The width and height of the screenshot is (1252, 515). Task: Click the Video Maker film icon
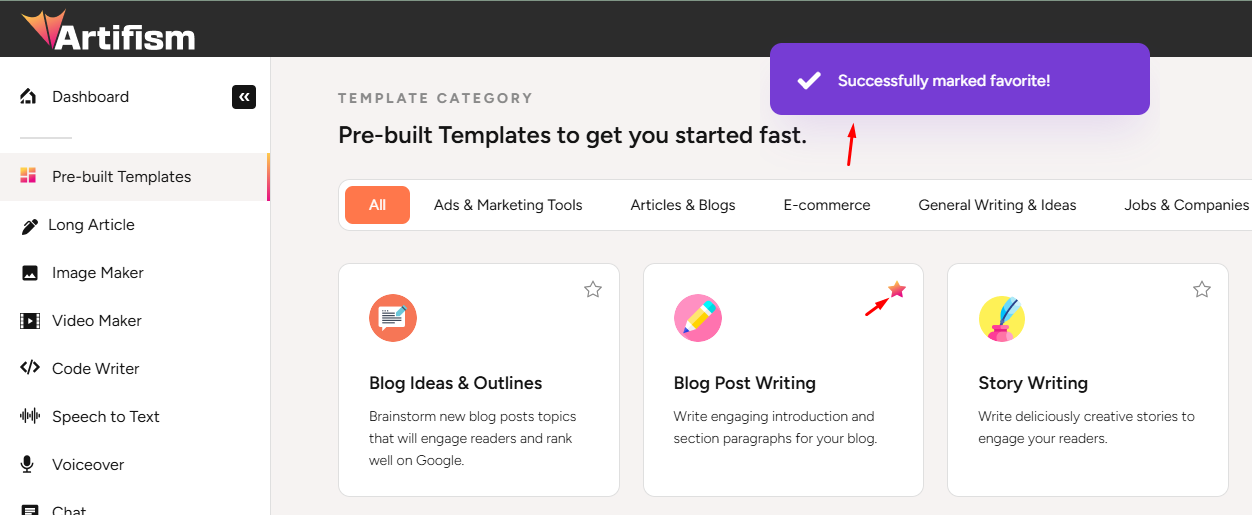30,321
